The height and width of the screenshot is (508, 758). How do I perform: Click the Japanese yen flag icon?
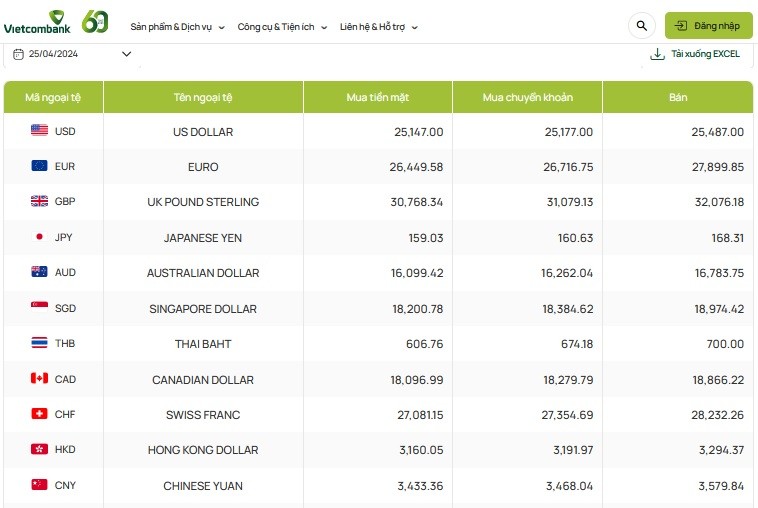coord(39,237)
